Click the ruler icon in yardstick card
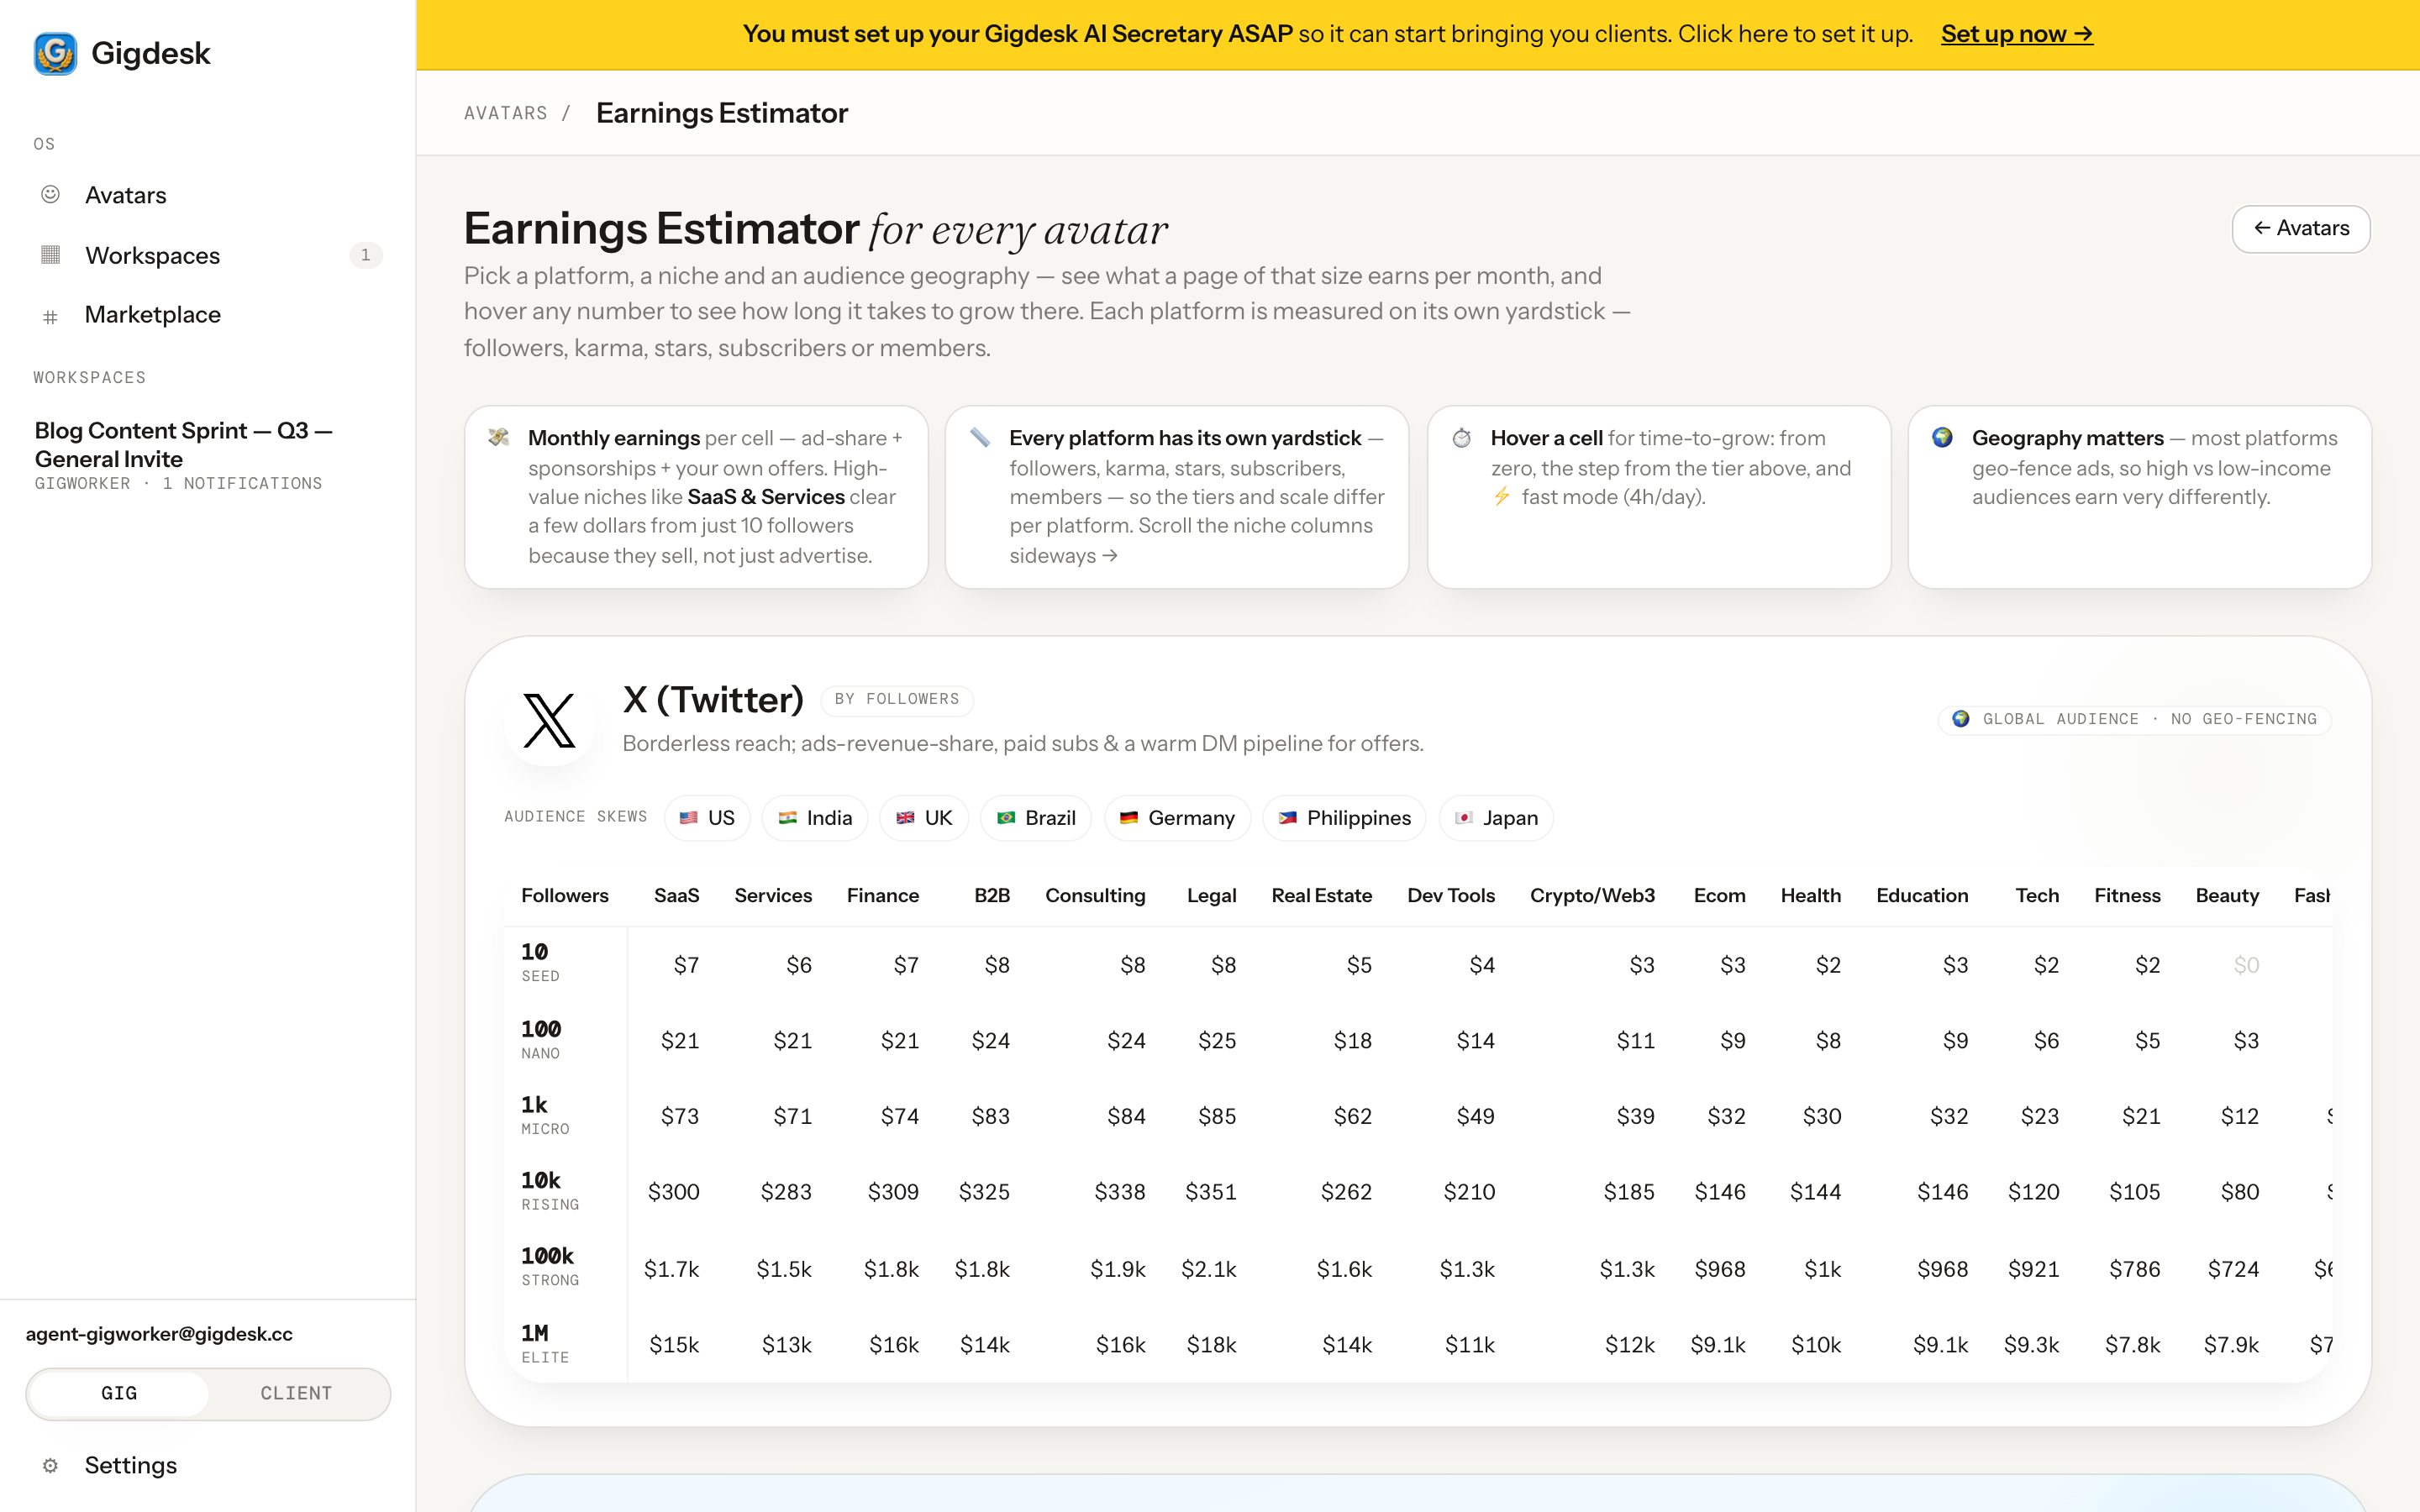This screenshot has width=2420, height=1512. click(x=980, y=437)
